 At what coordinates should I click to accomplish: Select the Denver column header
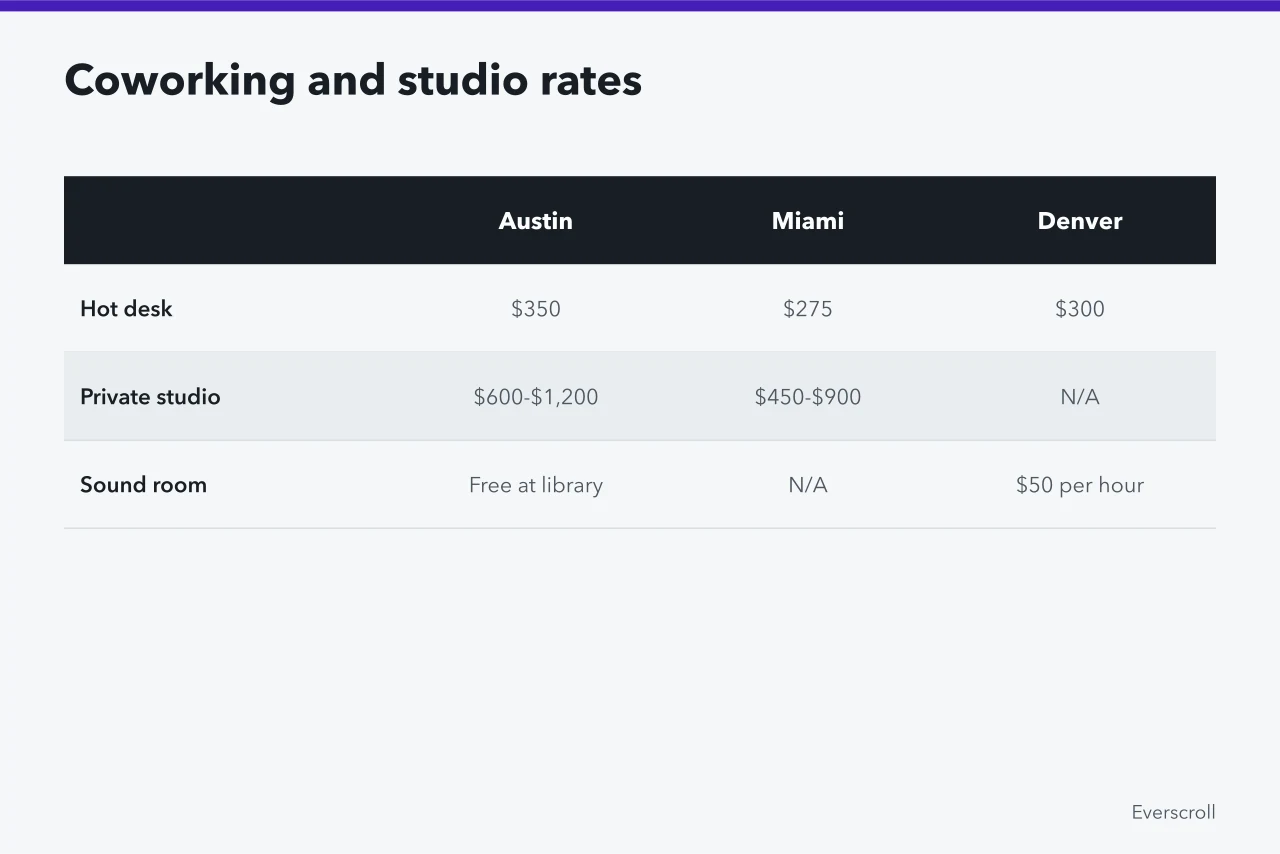[1080, 221]
